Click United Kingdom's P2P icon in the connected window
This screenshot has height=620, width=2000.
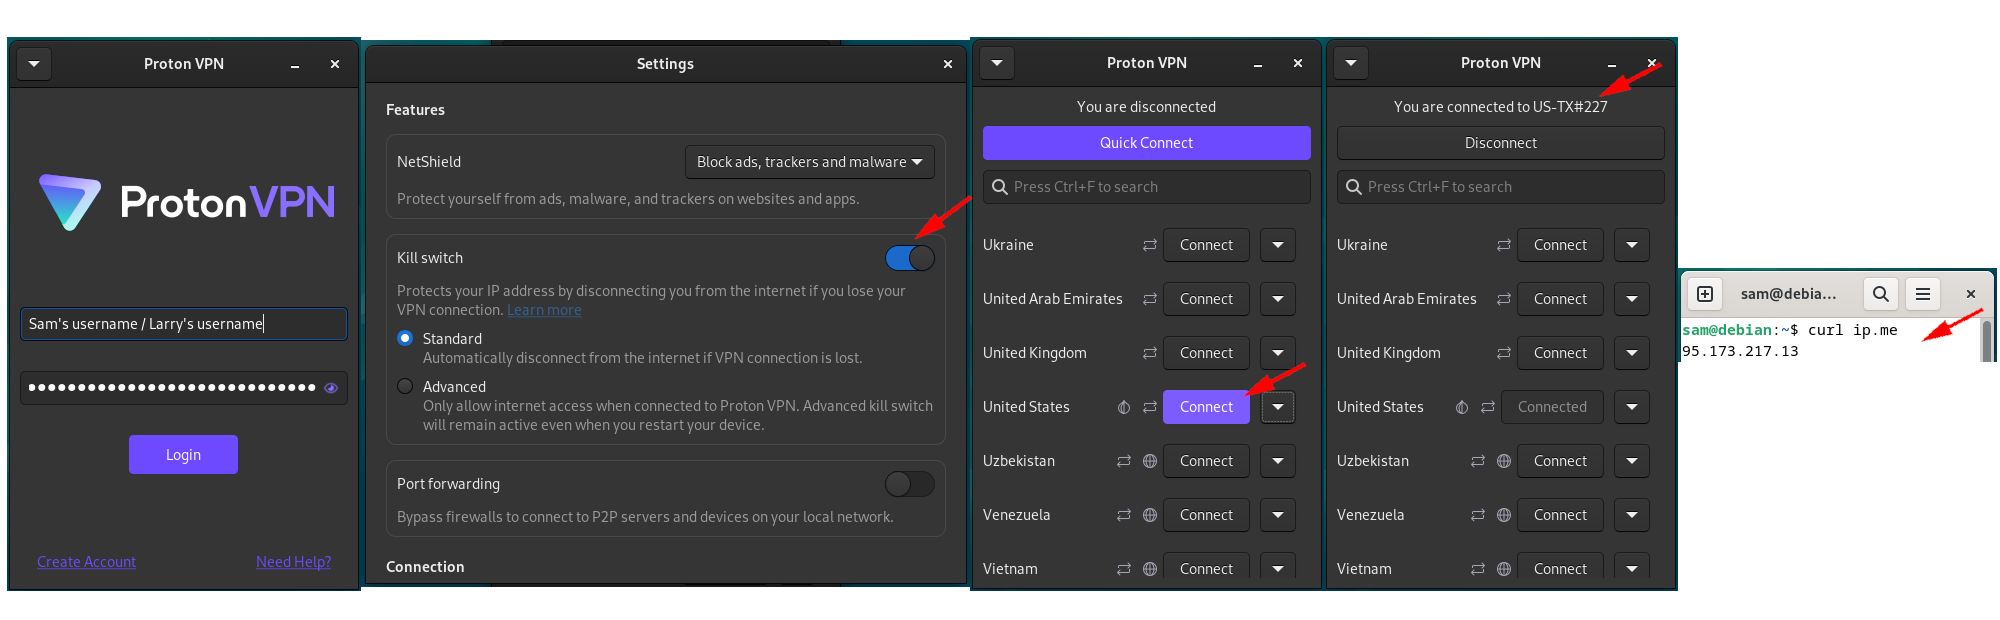[x=1504, y=353]
